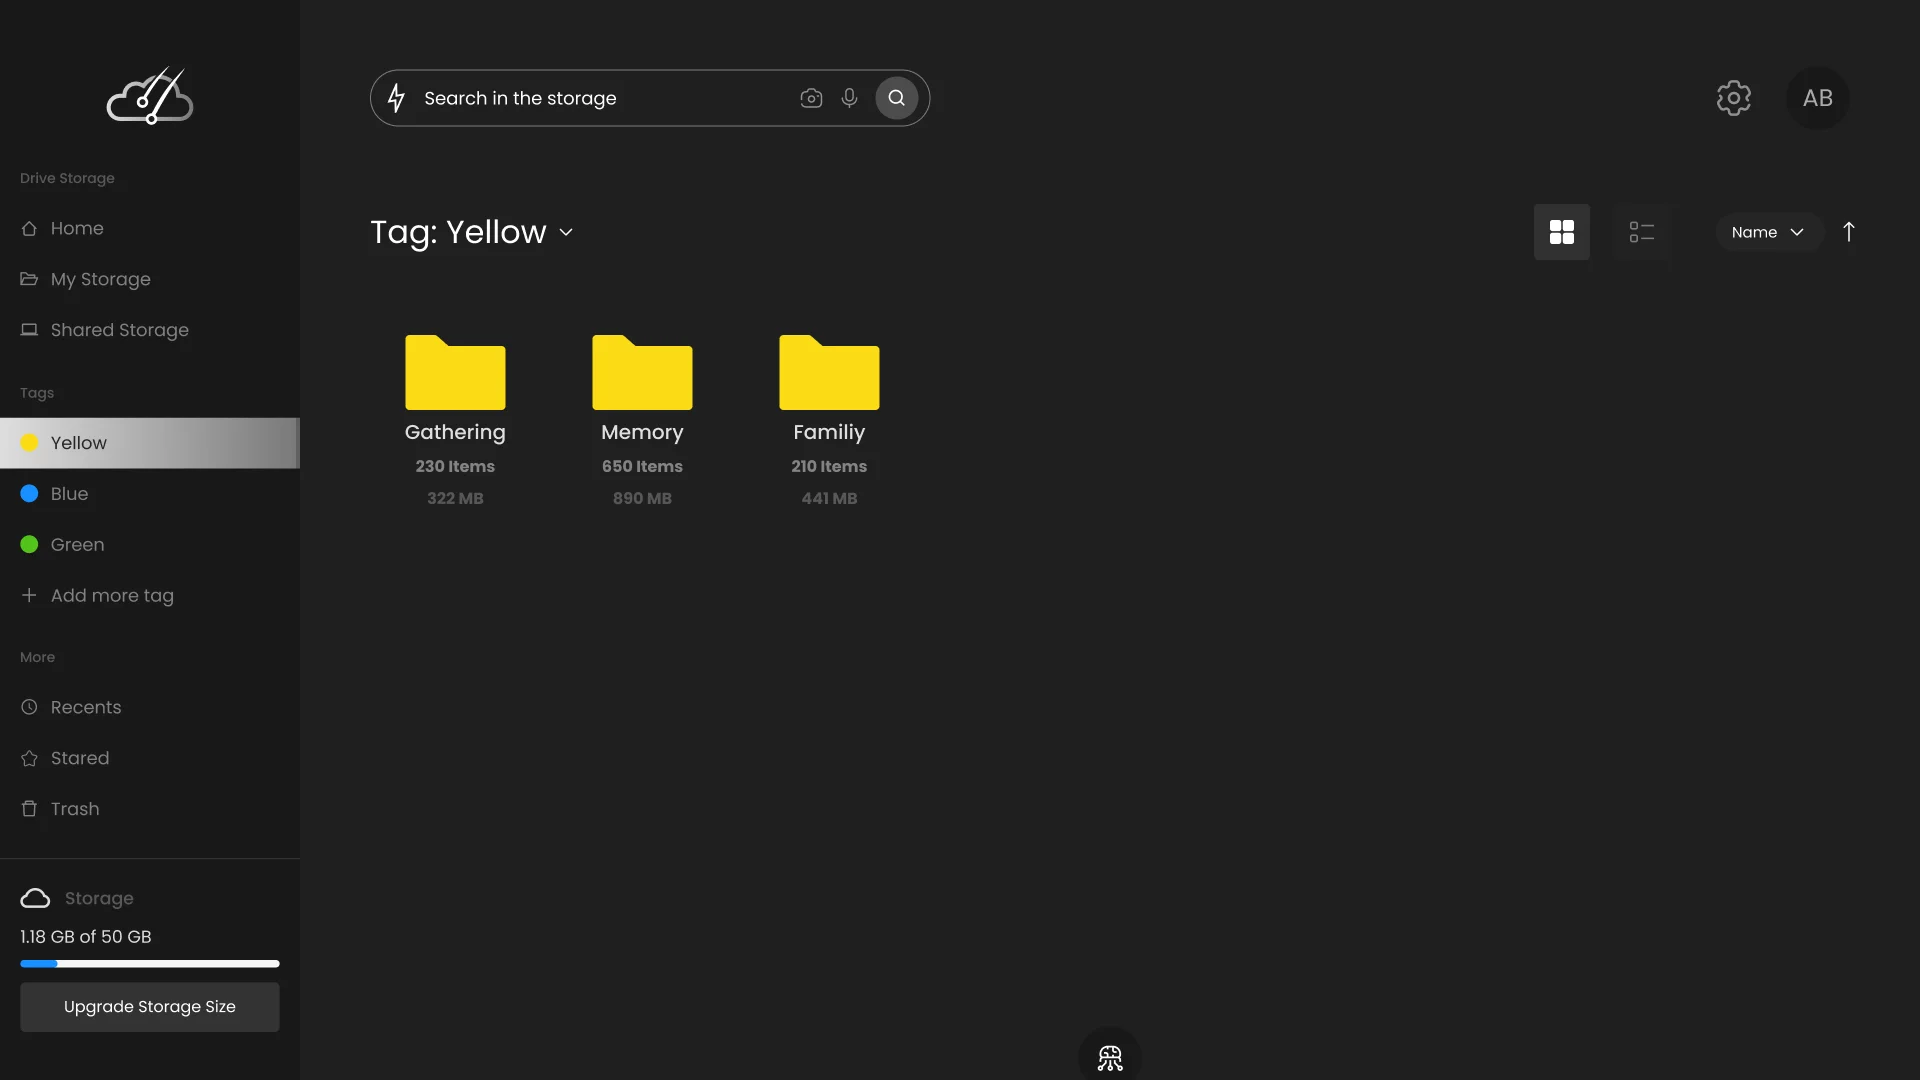Open Stared items
The width and height of the screenshot is (1920, 1080).
point(150,758)
